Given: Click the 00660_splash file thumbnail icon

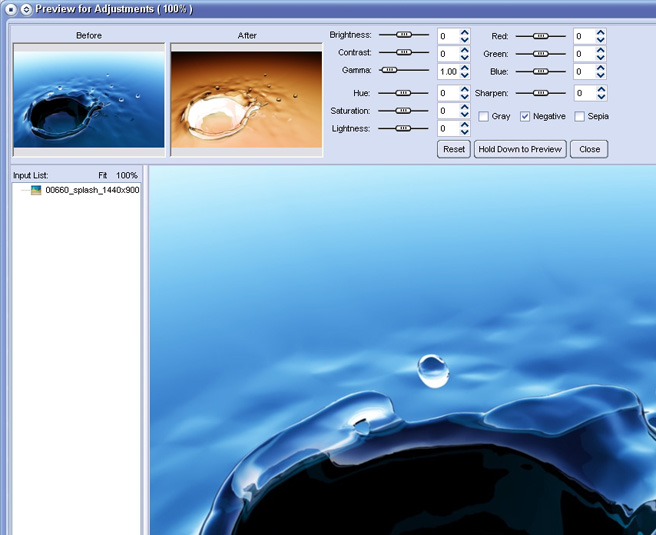Looking at the screenshot, I should 36,190.
